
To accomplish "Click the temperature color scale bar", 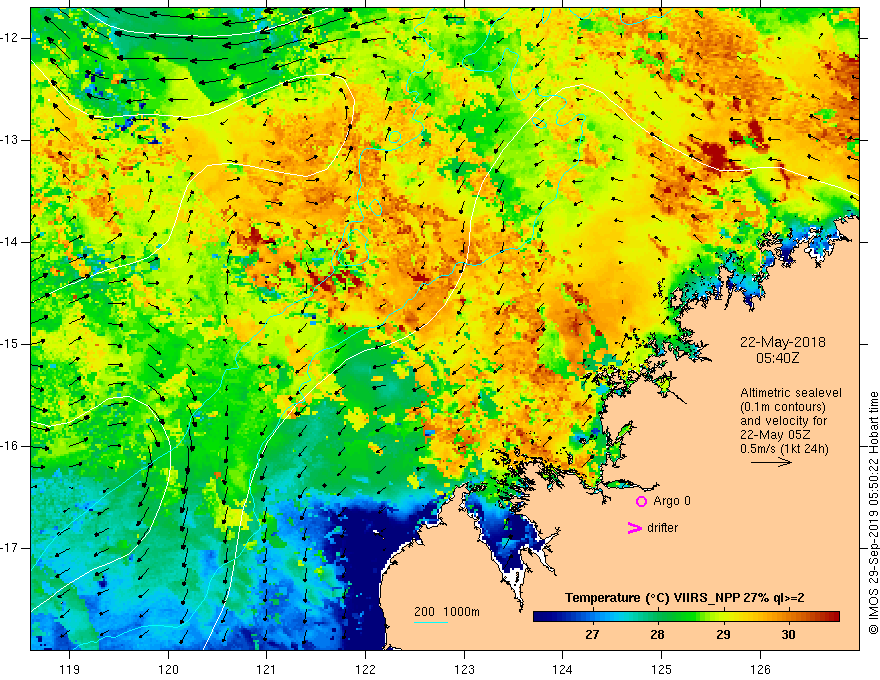I will pyautogui.click(x=686, y=617).
